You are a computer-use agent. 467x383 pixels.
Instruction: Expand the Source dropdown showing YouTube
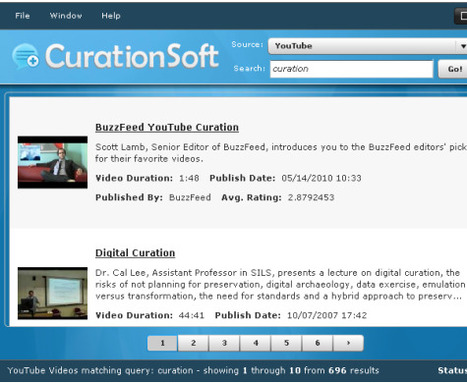[367, 46]
